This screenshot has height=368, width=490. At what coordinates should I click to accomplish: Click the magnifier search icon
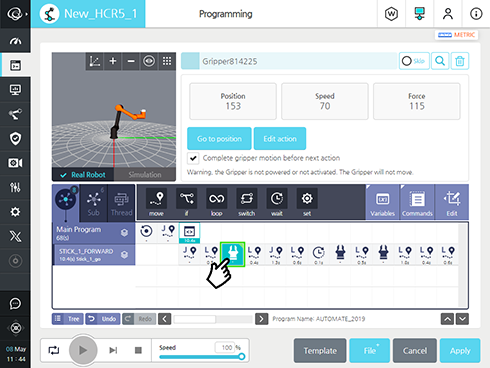440,61
